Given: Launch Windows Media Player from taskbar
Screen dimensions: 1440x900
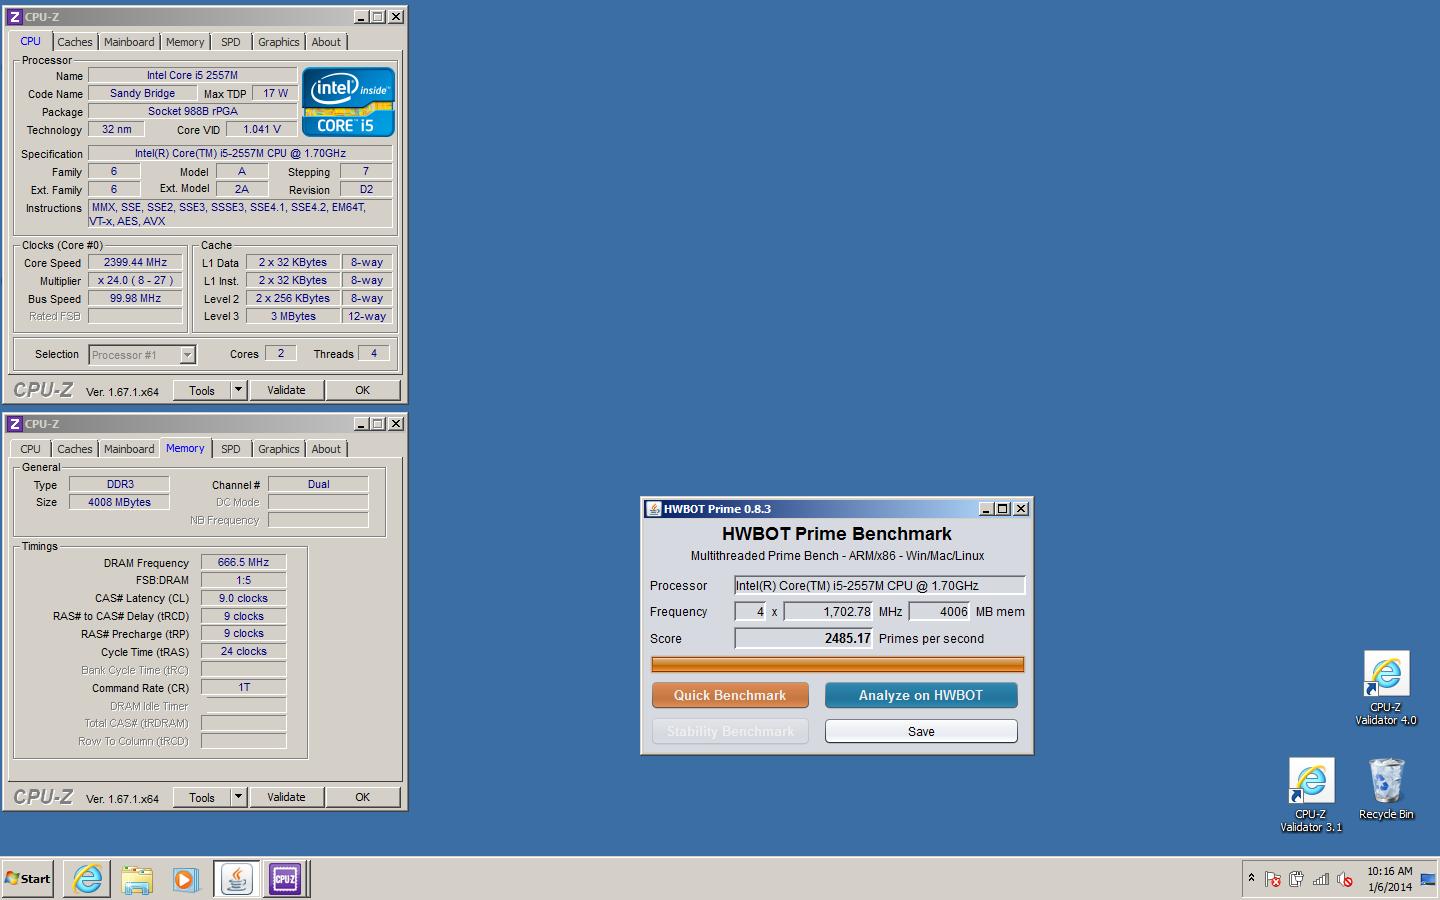Looking at the screenshot, I should pyautogui.click(x=186, y=879).
